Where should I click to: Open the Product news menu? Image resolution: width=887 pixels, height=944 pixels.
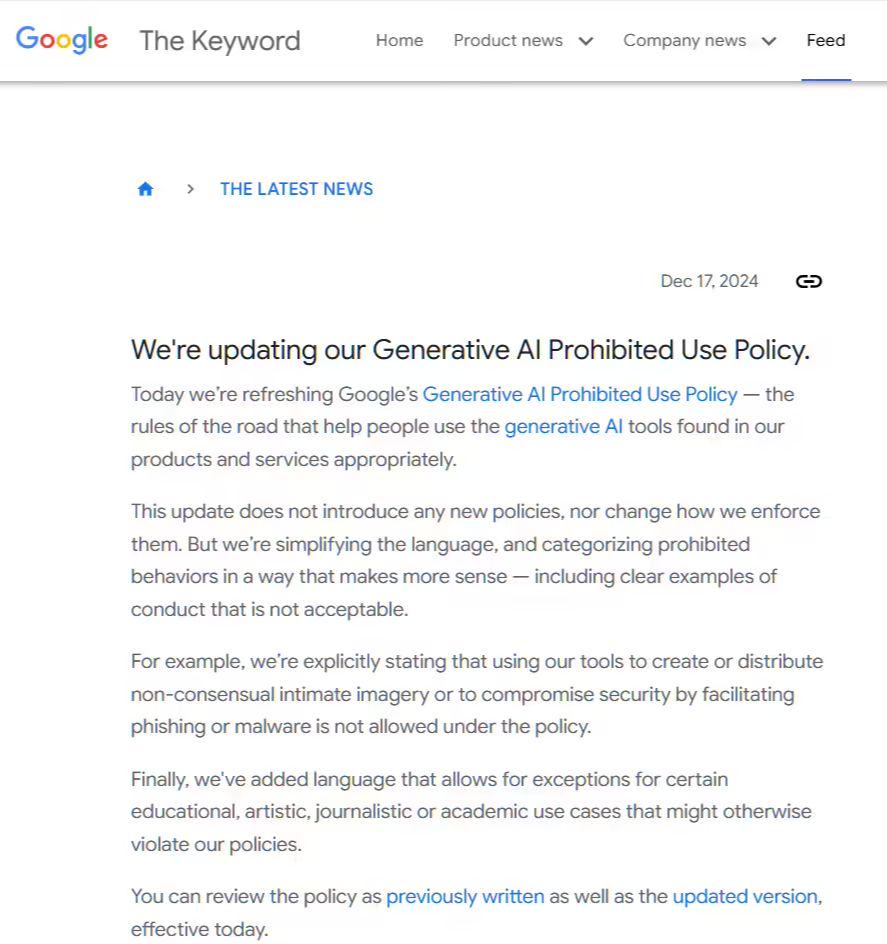coord(508,41)
